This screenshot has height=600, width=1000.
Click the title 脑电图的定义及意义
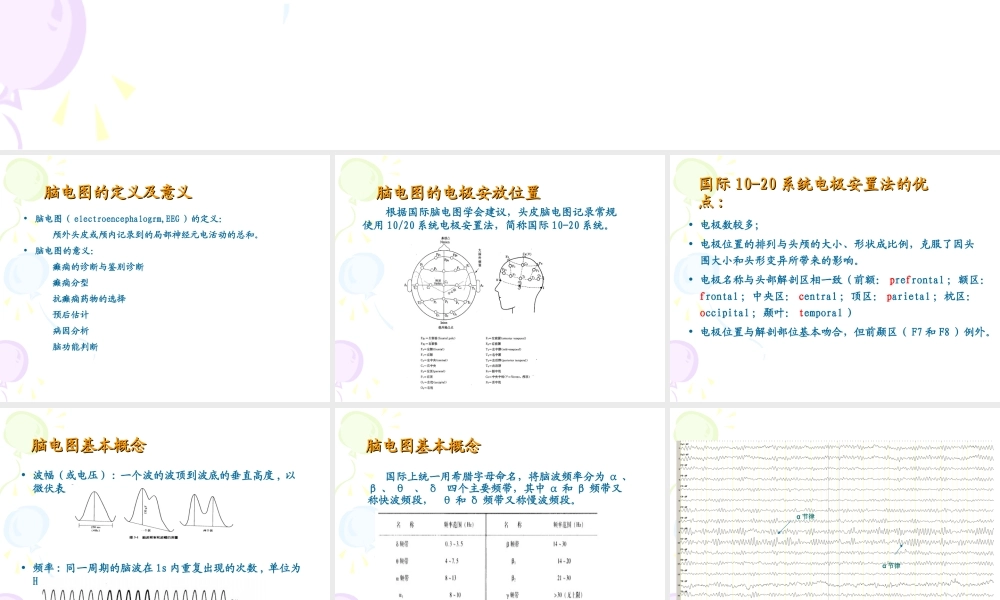(119, 188)
